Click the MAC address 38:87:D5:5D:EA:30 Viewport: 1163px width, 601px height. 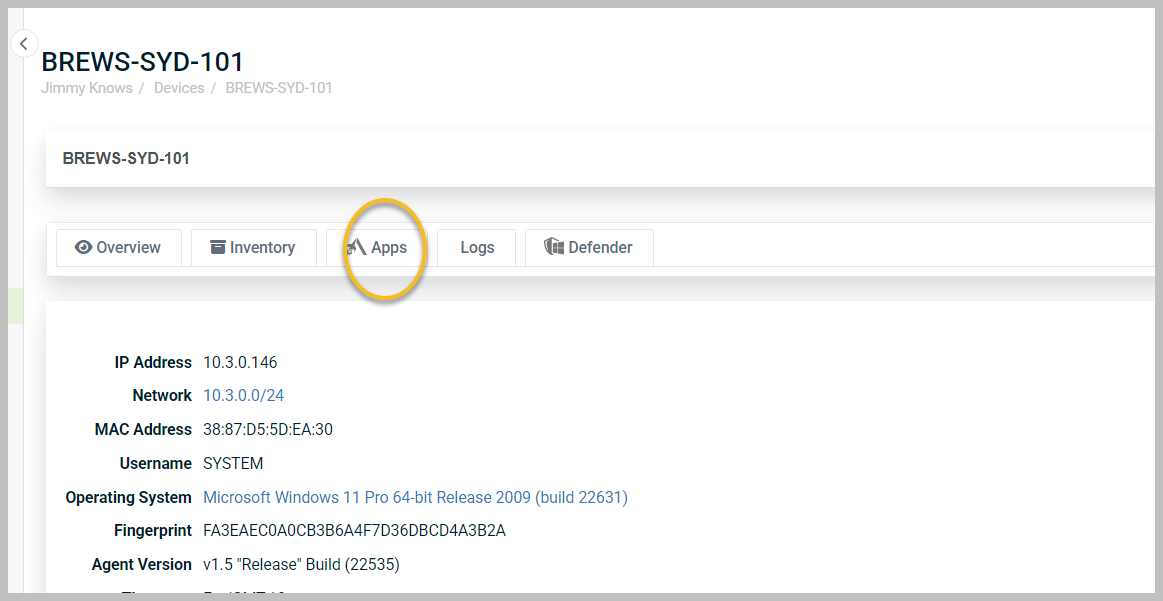coord(268,430)
